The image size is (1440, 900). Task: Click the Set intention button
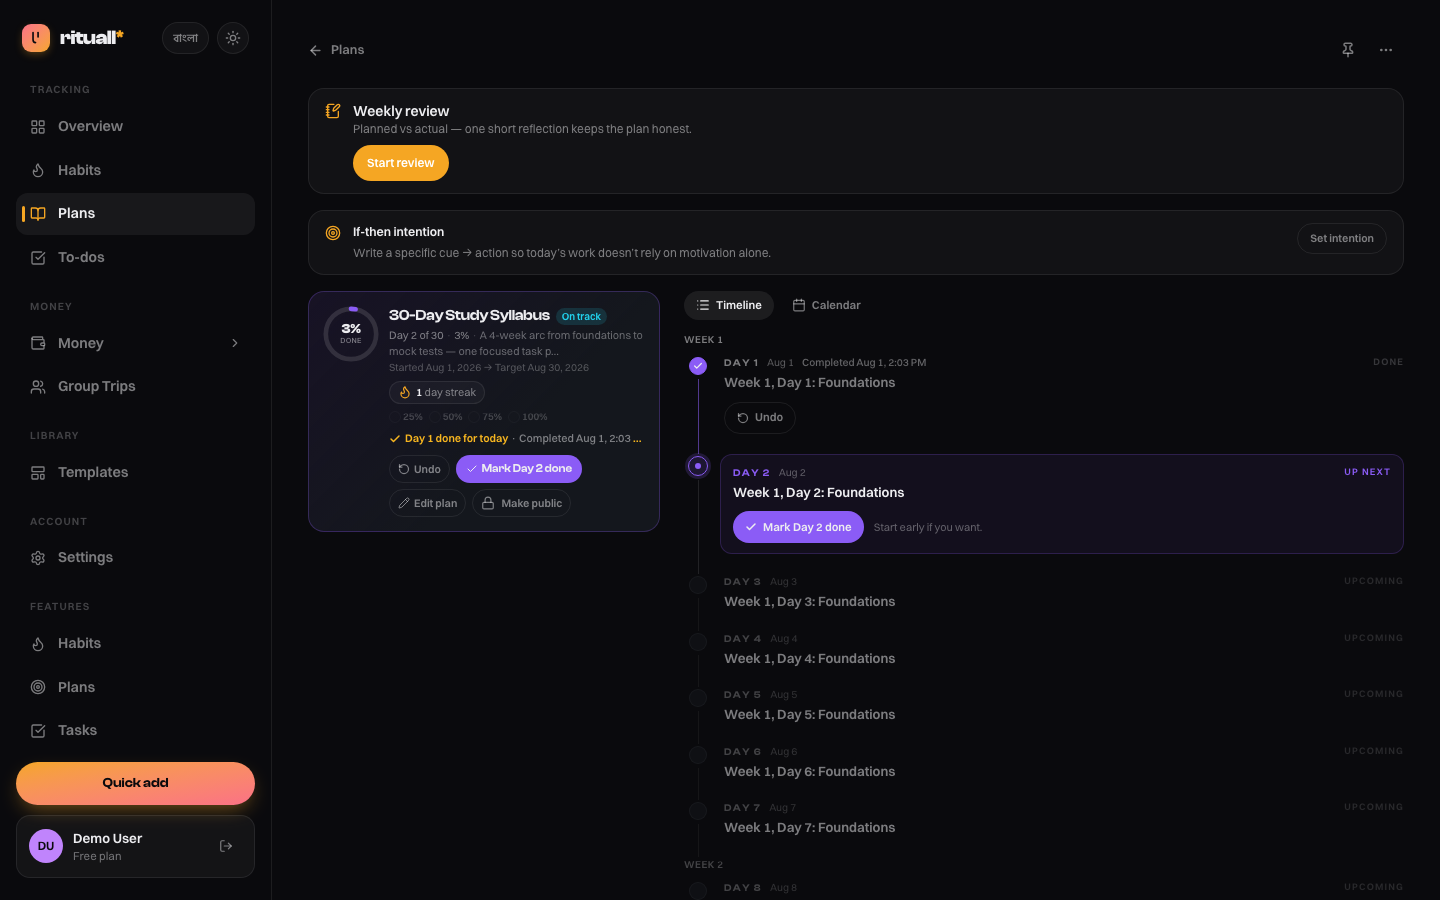click(1342, 238)
